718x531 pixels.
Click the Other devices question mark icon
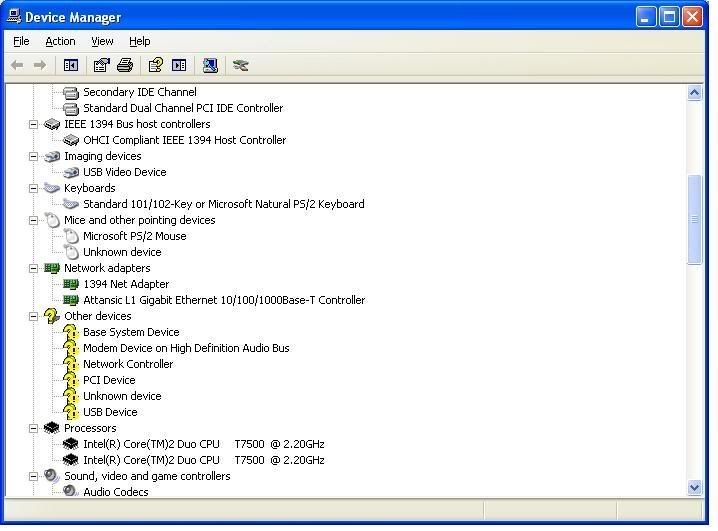point(52,316)
